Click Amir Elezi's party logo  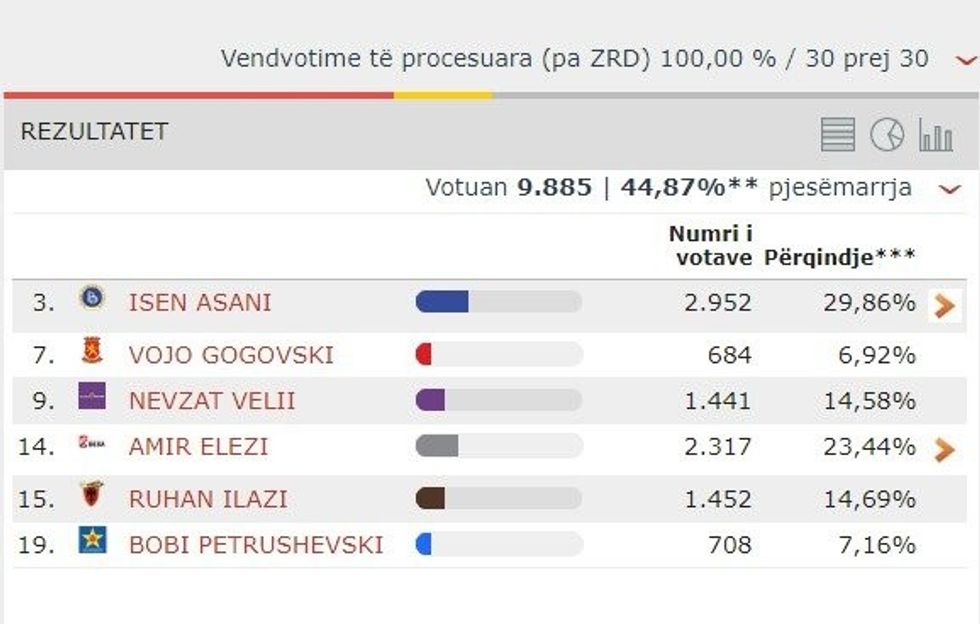click(x=92, y=443)
